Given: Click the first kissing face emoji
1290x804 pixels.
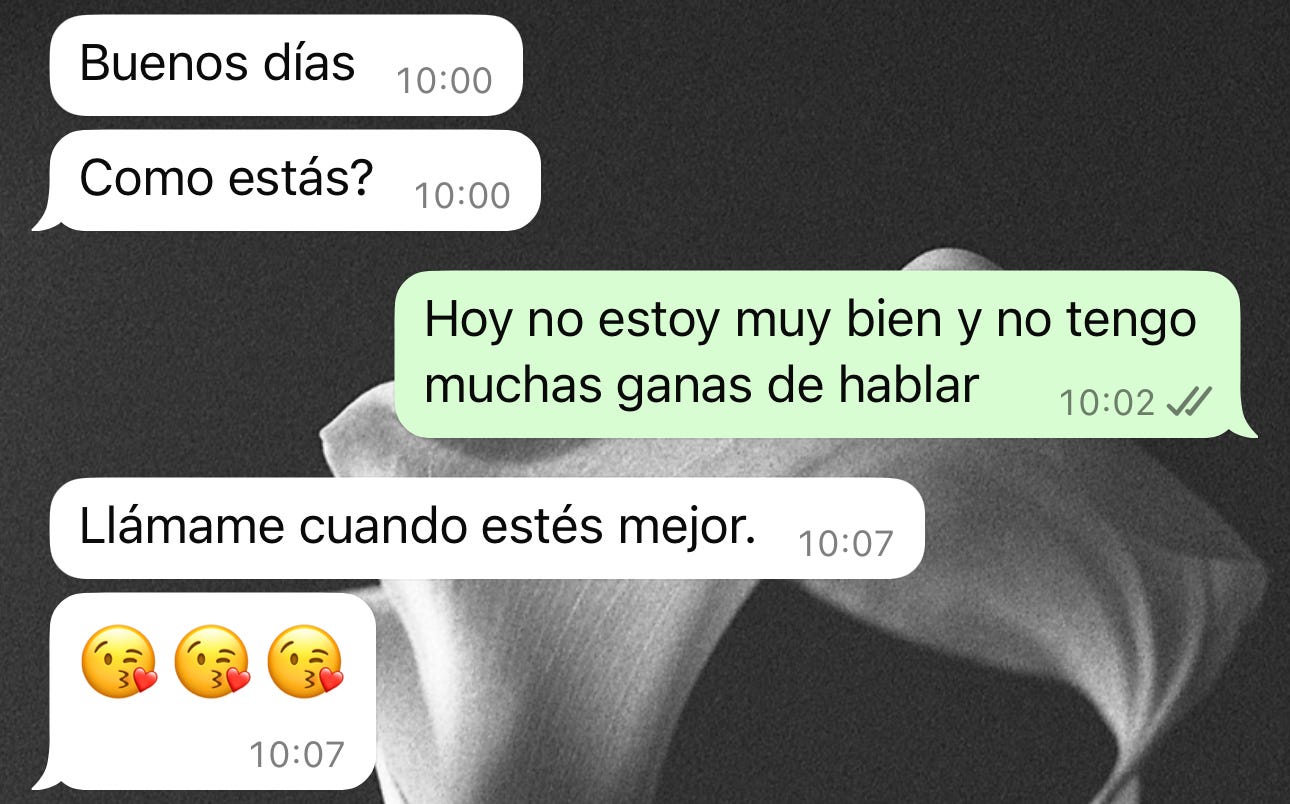Looking at the screenshot, I should coord(119,662).
